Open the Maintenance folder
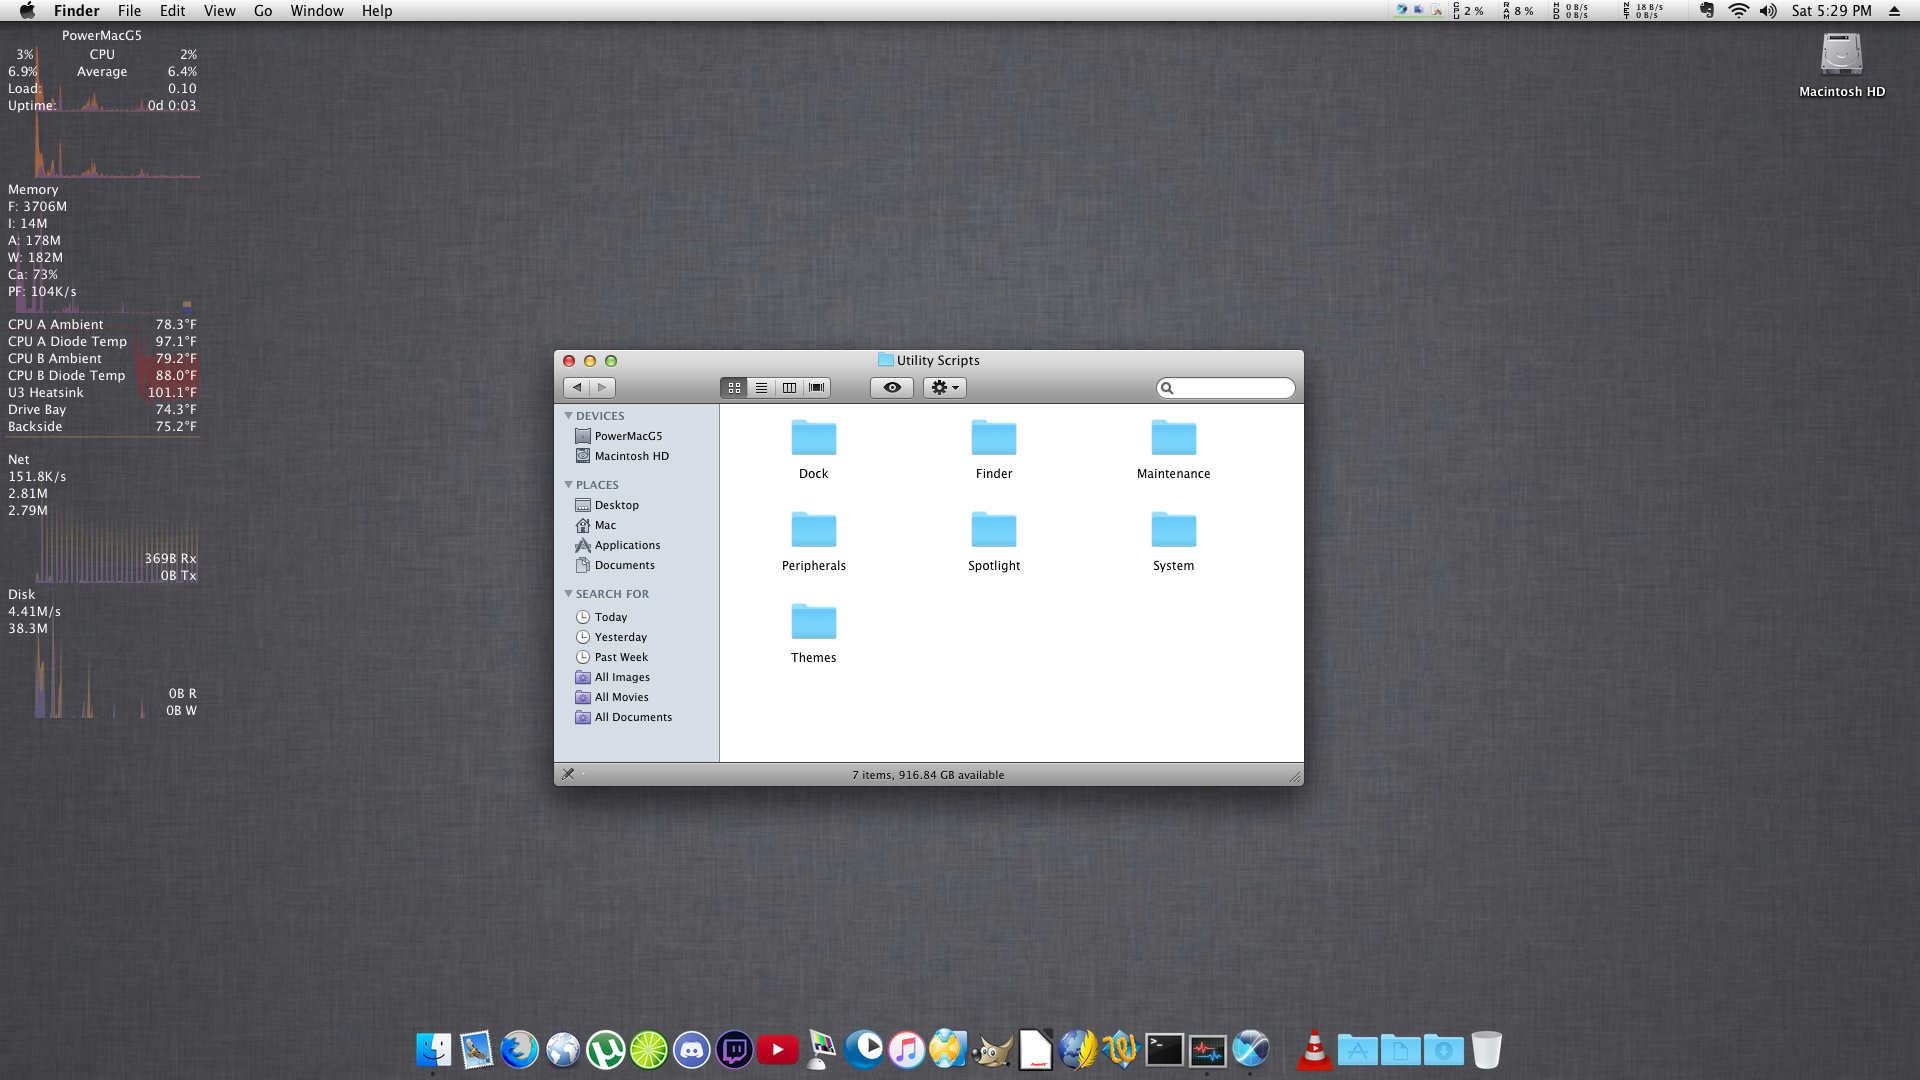Viewport: 1920px width, 1080px height. (1173, 439)
